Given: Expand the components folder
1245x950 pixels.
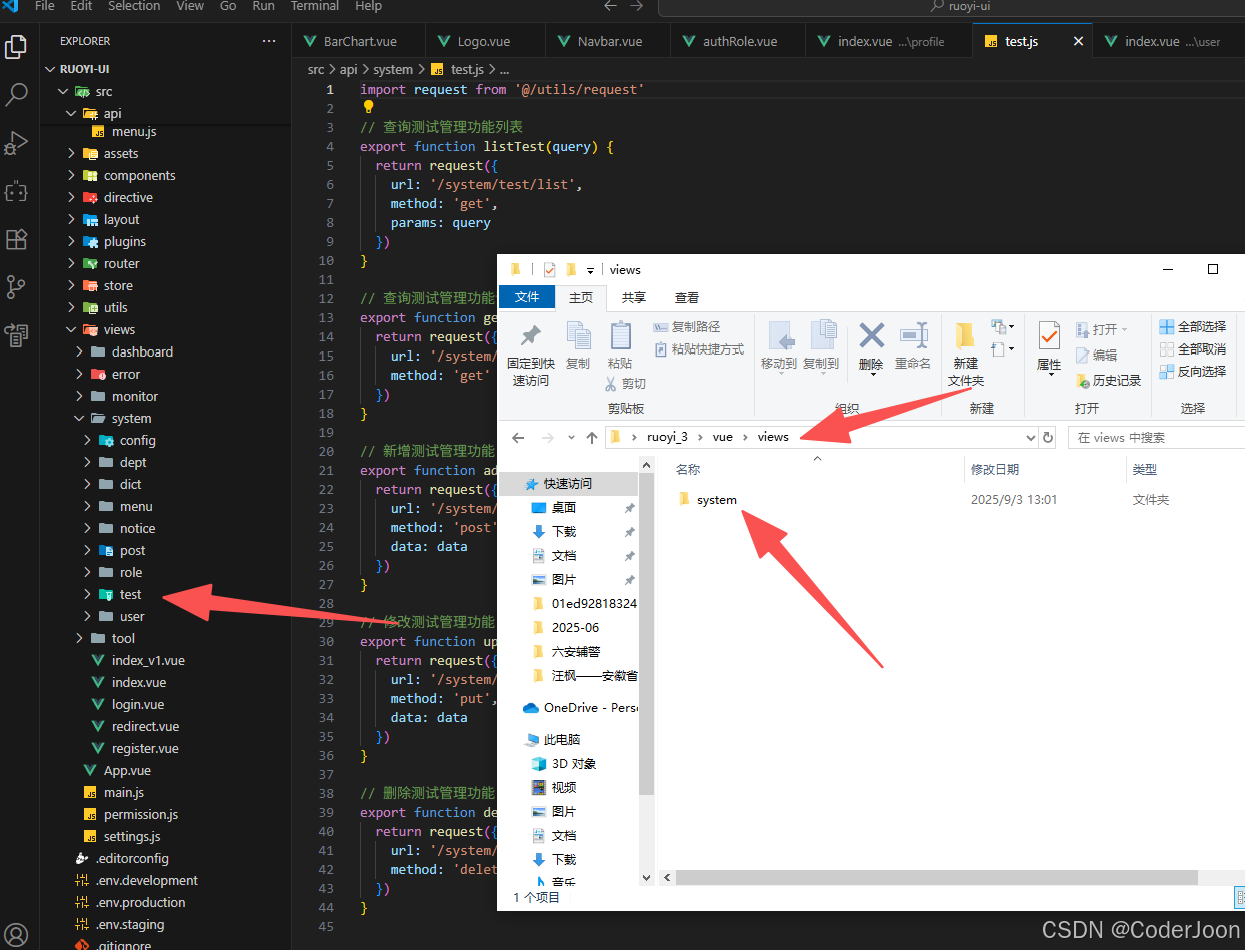Looking at the screenshot, I should [72, 176].
